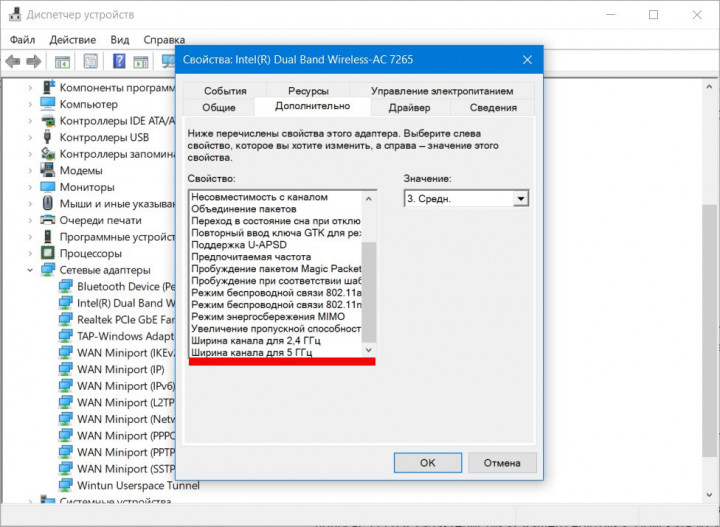Click the Wintun Userspace Tunnel adapter icon

pyautogui.click(x=66, y=486)
